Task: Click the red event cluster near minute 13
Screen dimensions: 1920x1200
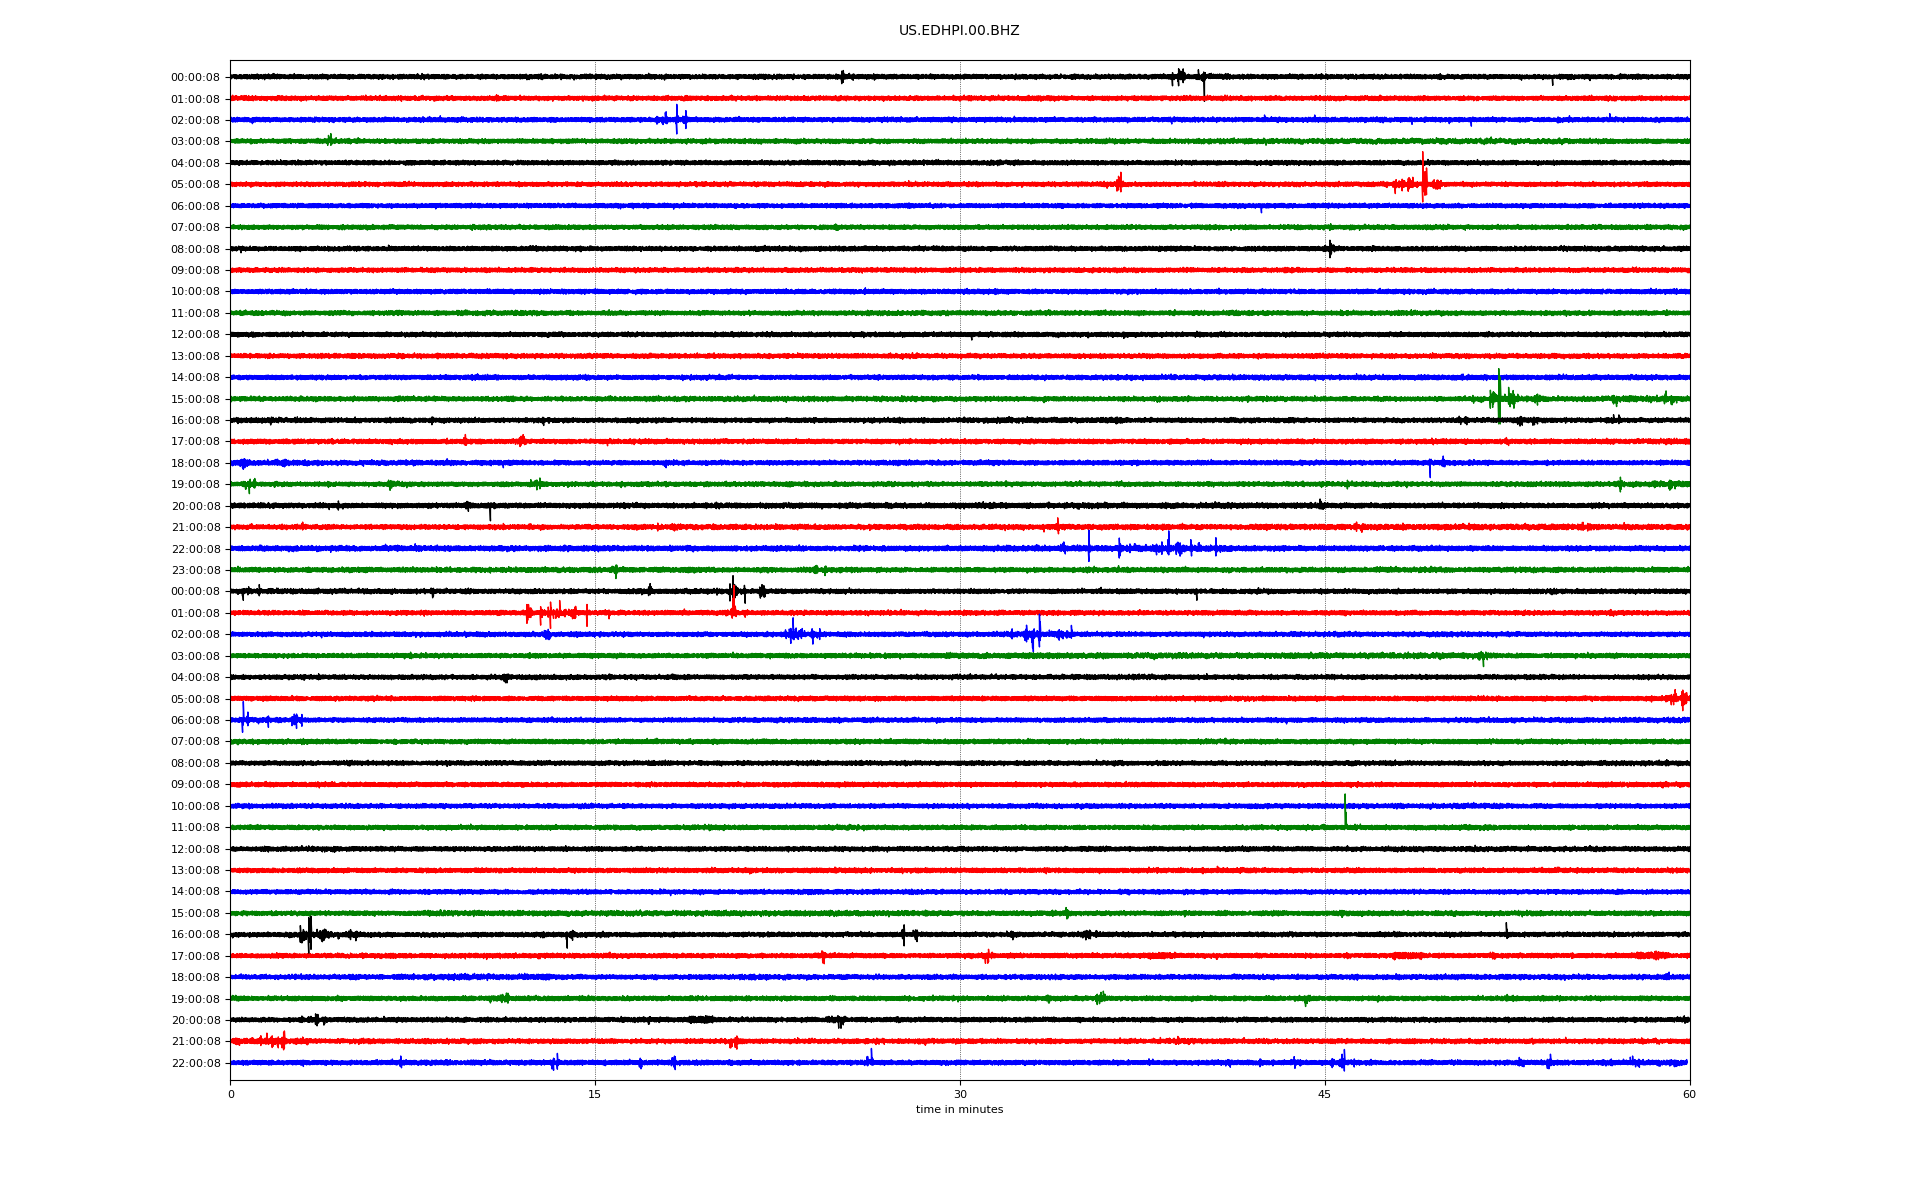Action: [x=550, y=612]
